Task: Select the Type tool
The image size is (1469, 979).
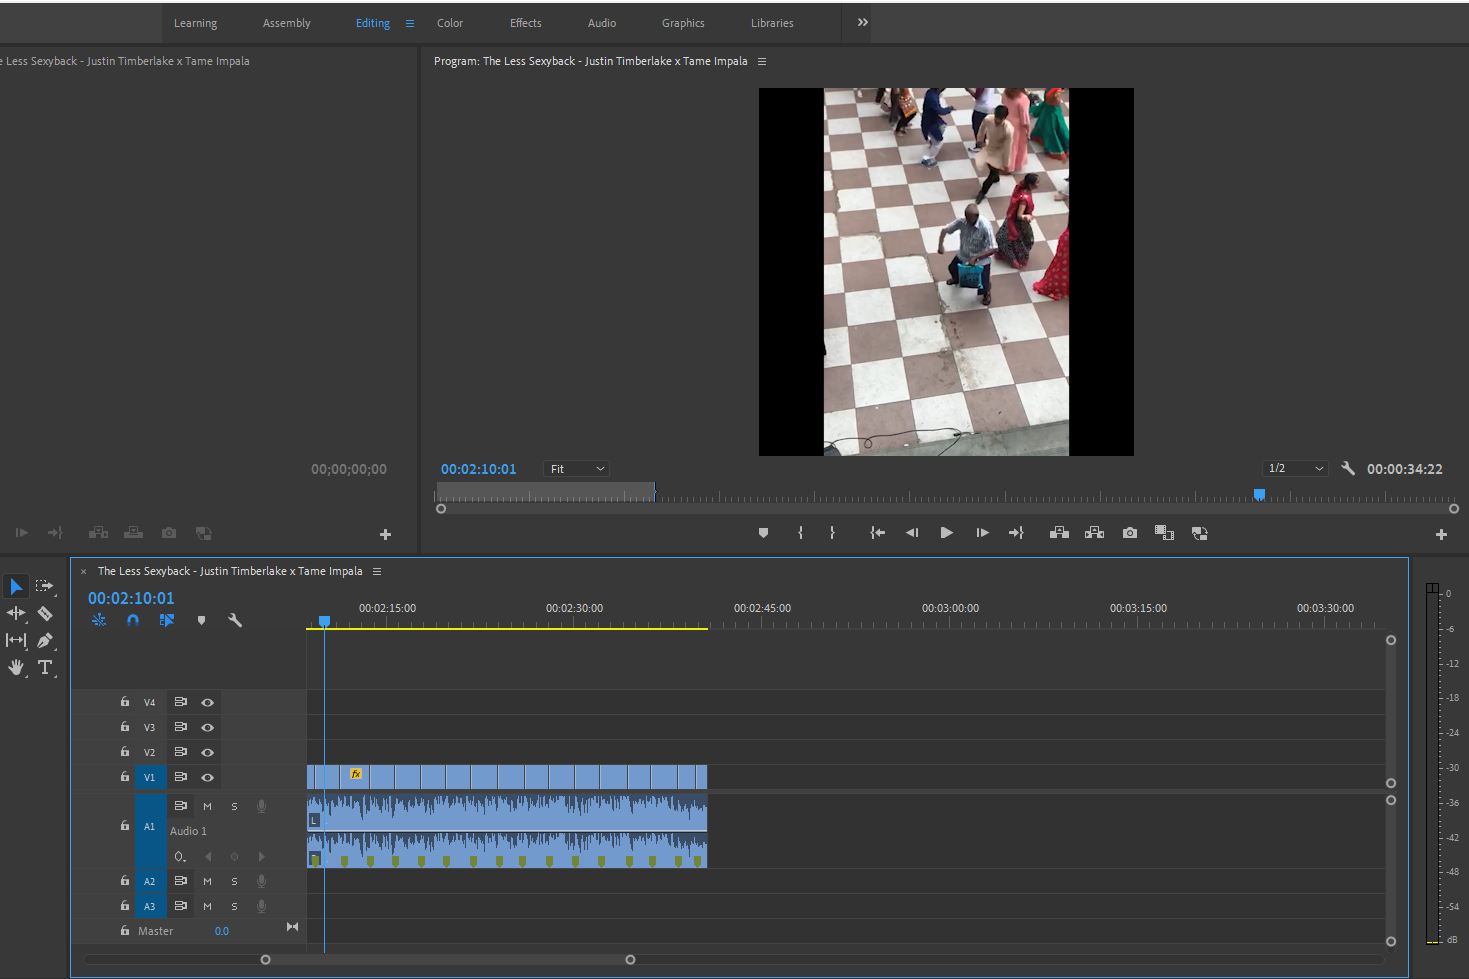Action: (x=45, y=667)
